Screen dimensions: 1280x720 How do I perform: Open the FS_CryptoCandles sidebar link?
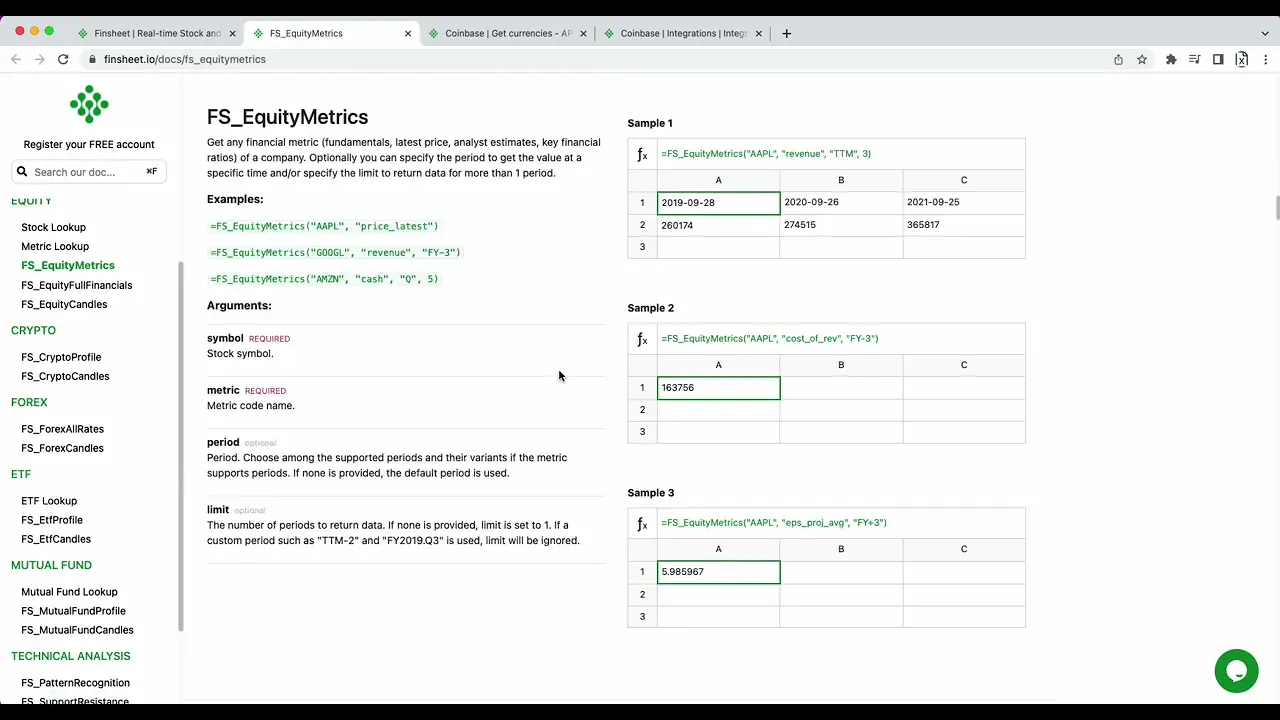(x=65, y=376)
